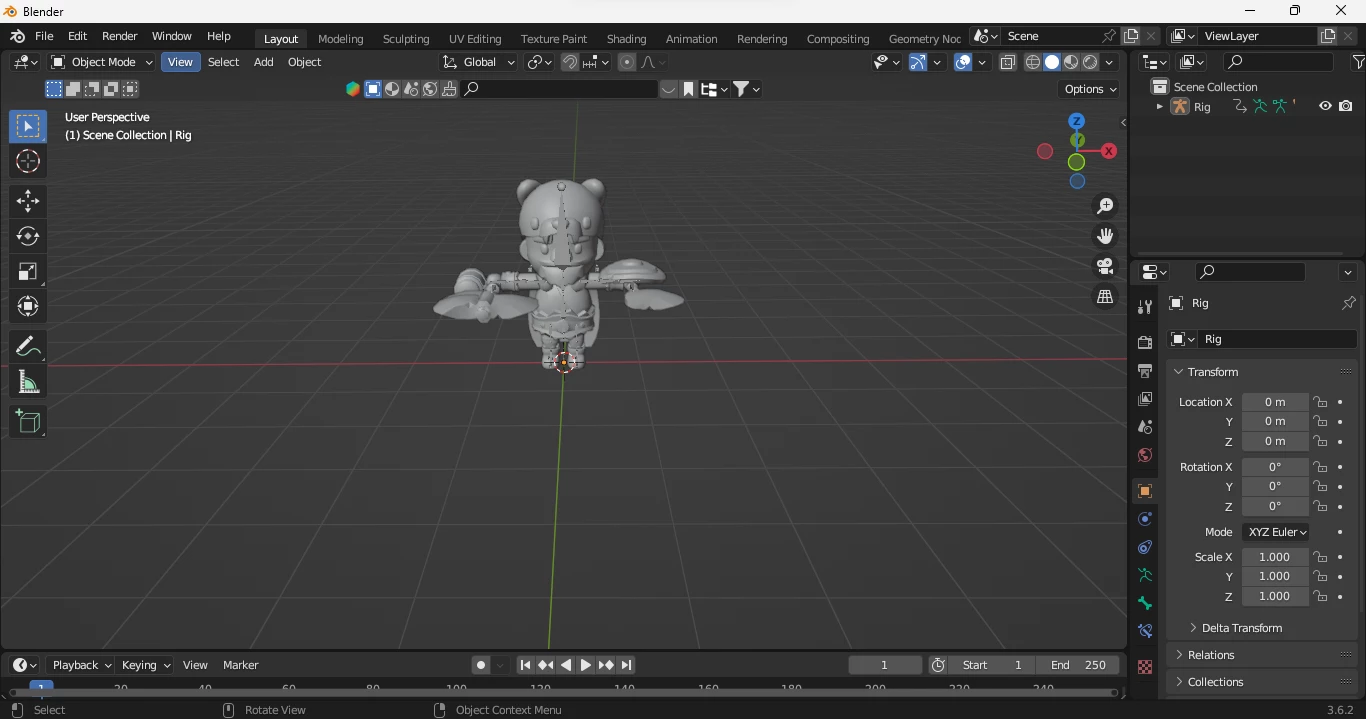The height and width of the screenshot is (719, 1366).
Task: Switch to the Sculpting workspace tab
Action: tap(406, 39)
